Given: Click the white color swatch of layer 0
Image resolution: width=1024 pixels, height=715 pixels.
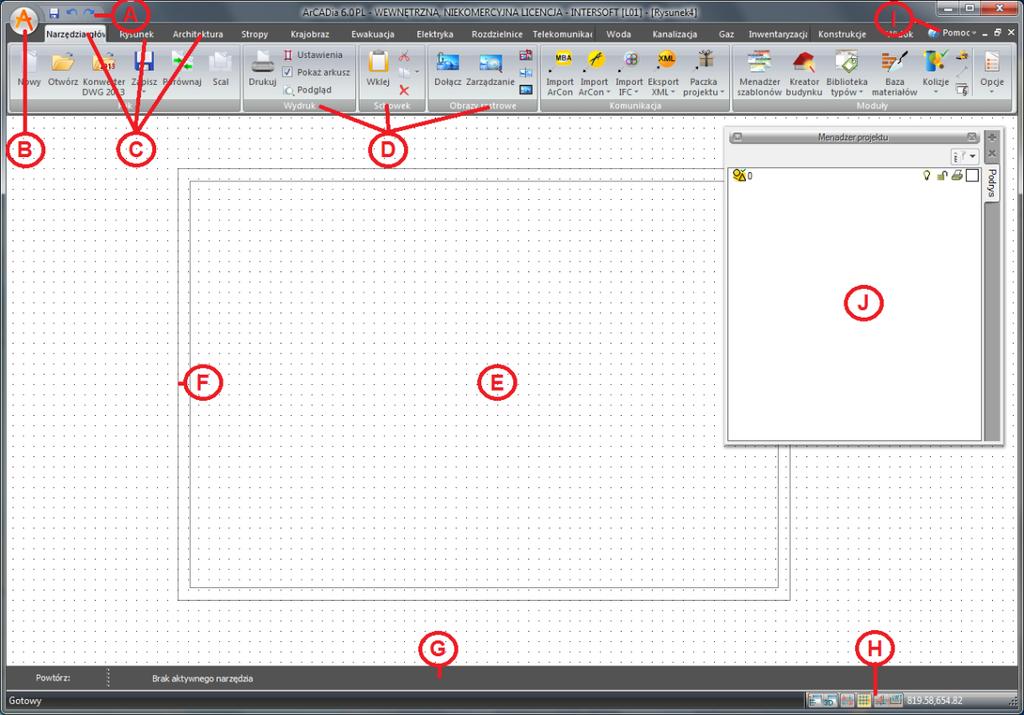Looking at the screenshot, I should 972,175.
